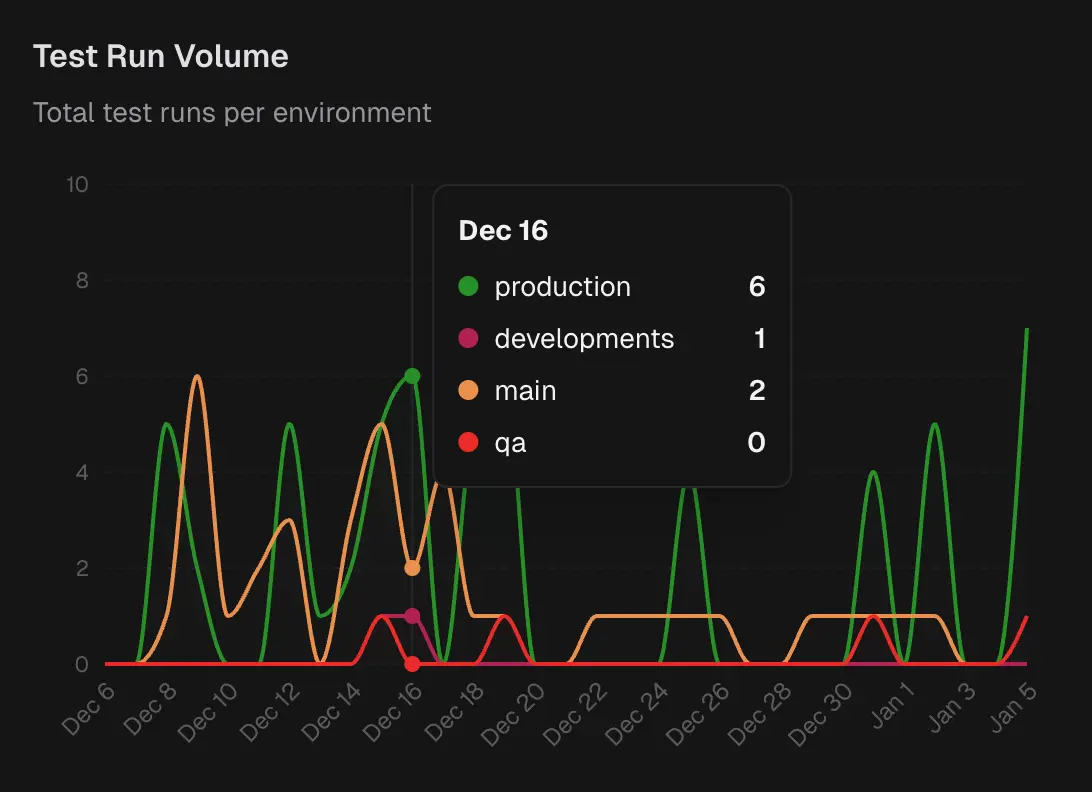Click the crimson developments legend dot
The width and height of the screenshot is (1092, 792).
pyautogui.click(x=466, y=339)
